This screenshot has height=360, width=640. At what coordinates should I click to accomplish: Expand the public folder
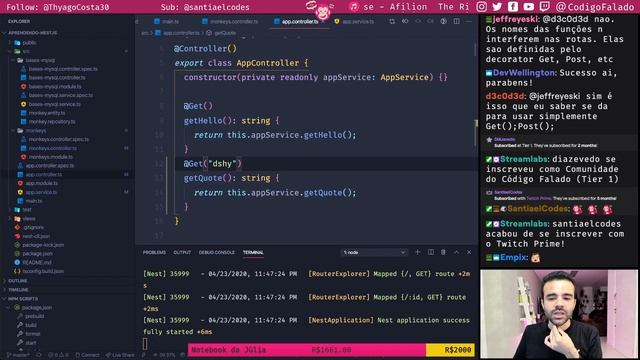point(29,42)
